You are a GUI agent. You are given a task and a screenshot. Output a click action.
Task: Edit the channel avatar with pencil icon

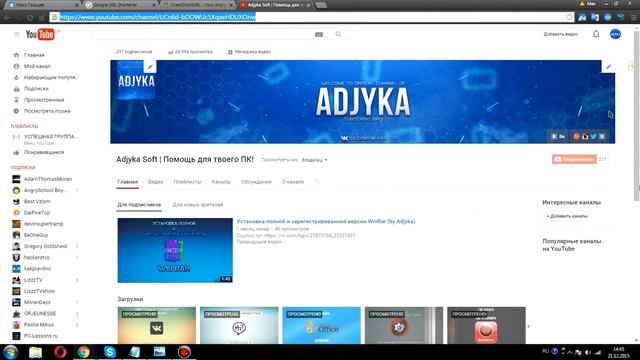pos(150,67)
